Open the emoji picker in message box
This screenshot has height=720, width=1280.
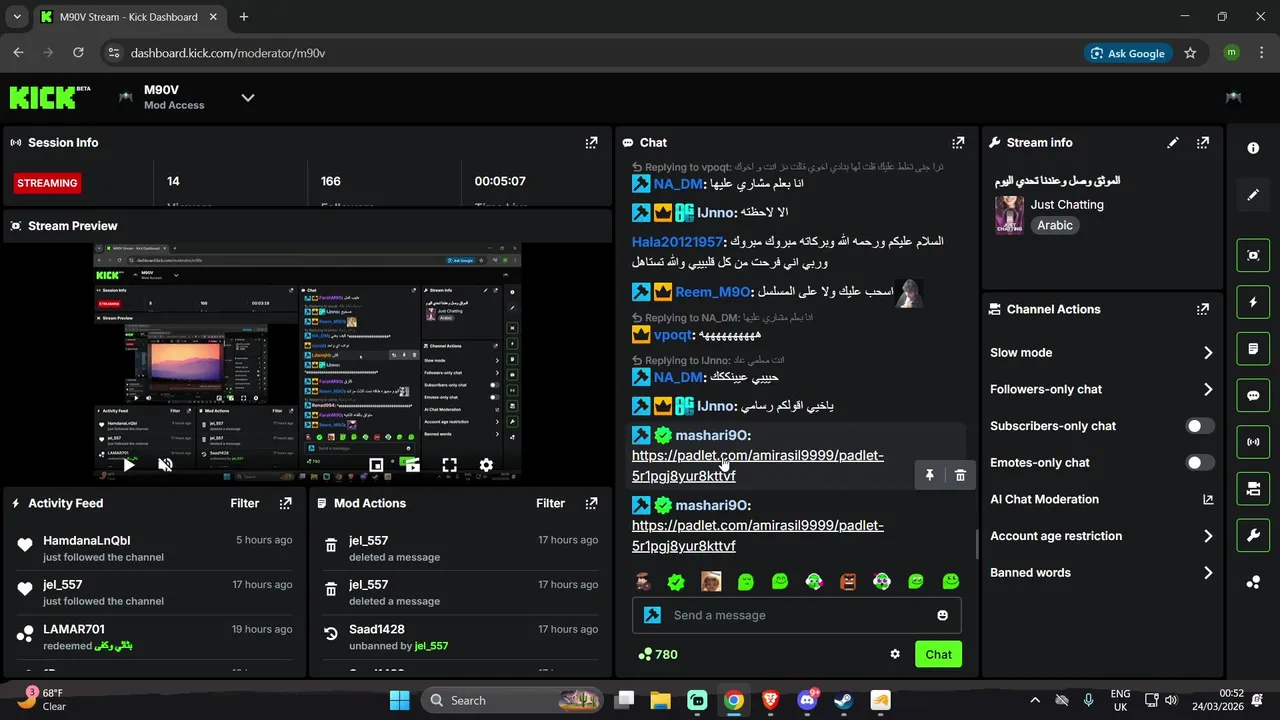[x=942, y=615]
